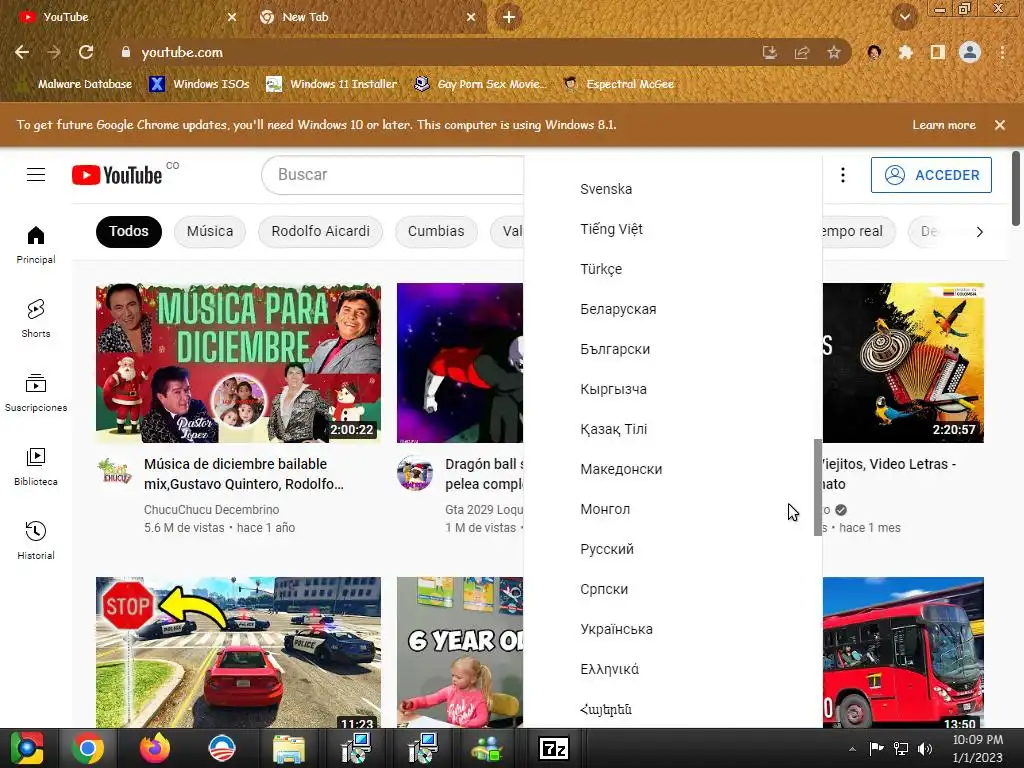Open the Malware Database bookmark
The image size is (1024, 768).
tap(75, 84)
